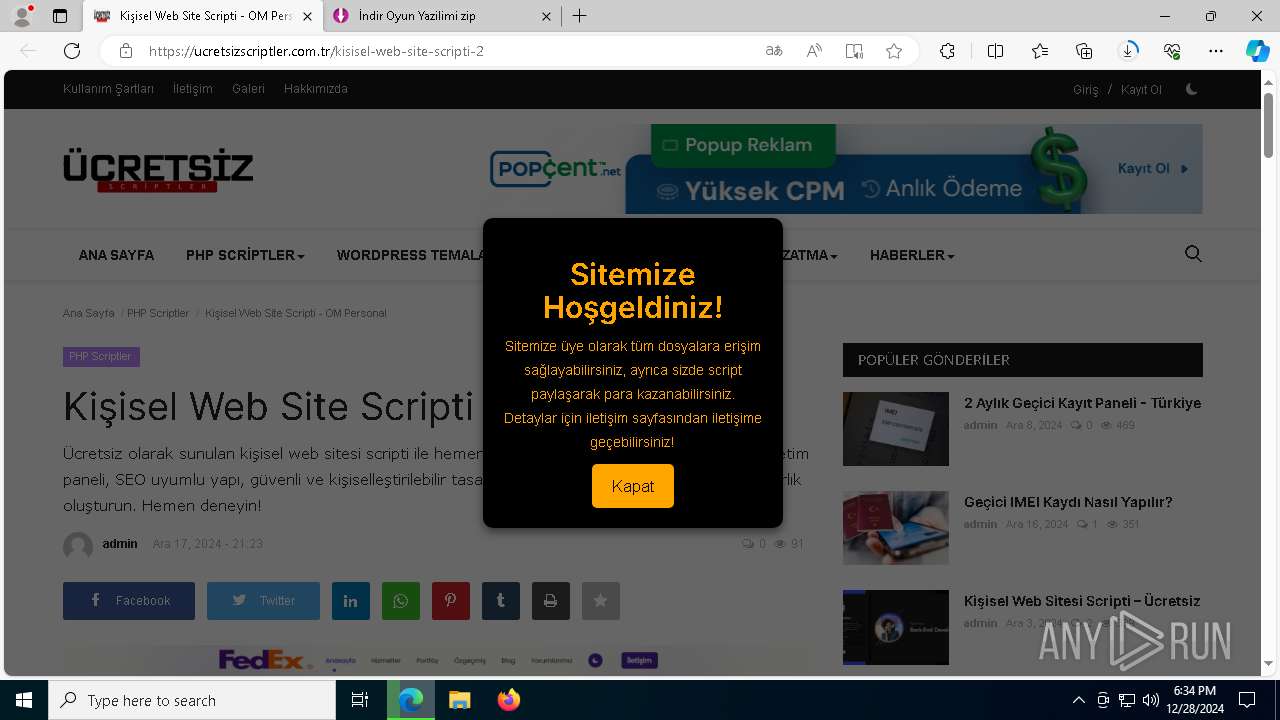This screenshot has width=1280, height=720.
Task: Open Windows Start menu
Action: [24, 700]
